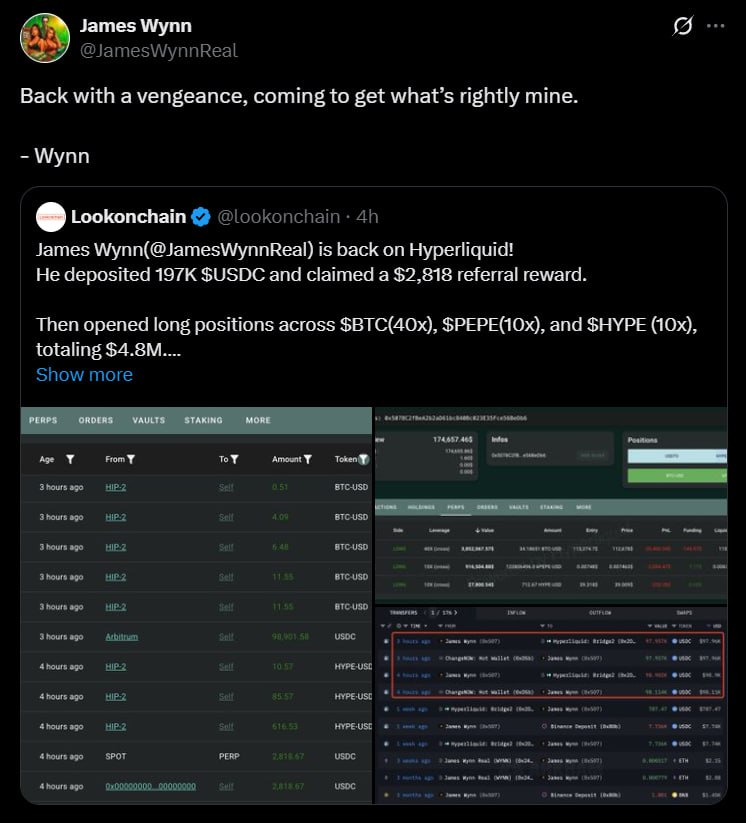The image size is (746, 823).
Task: Click the filter icon next to To
Action: [x=234, y=459]
